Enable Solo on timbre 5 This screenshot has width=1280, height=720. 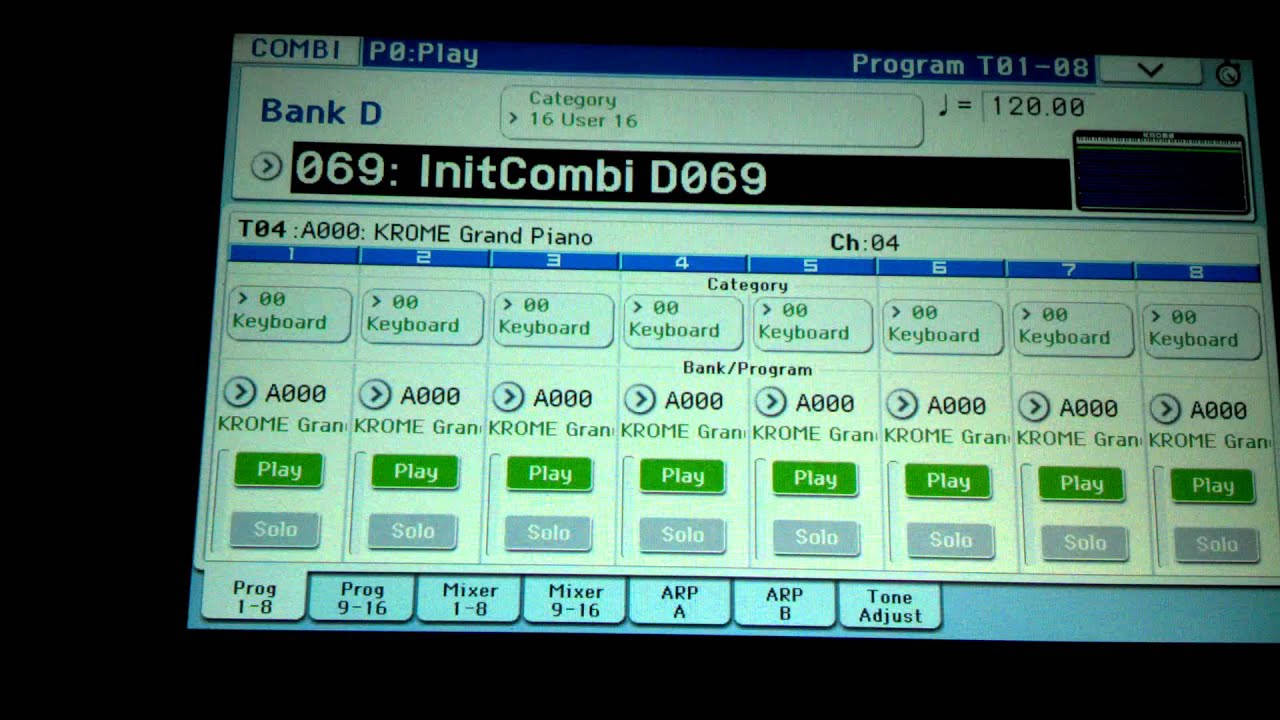pyautogui.click(x=816, y=537)
